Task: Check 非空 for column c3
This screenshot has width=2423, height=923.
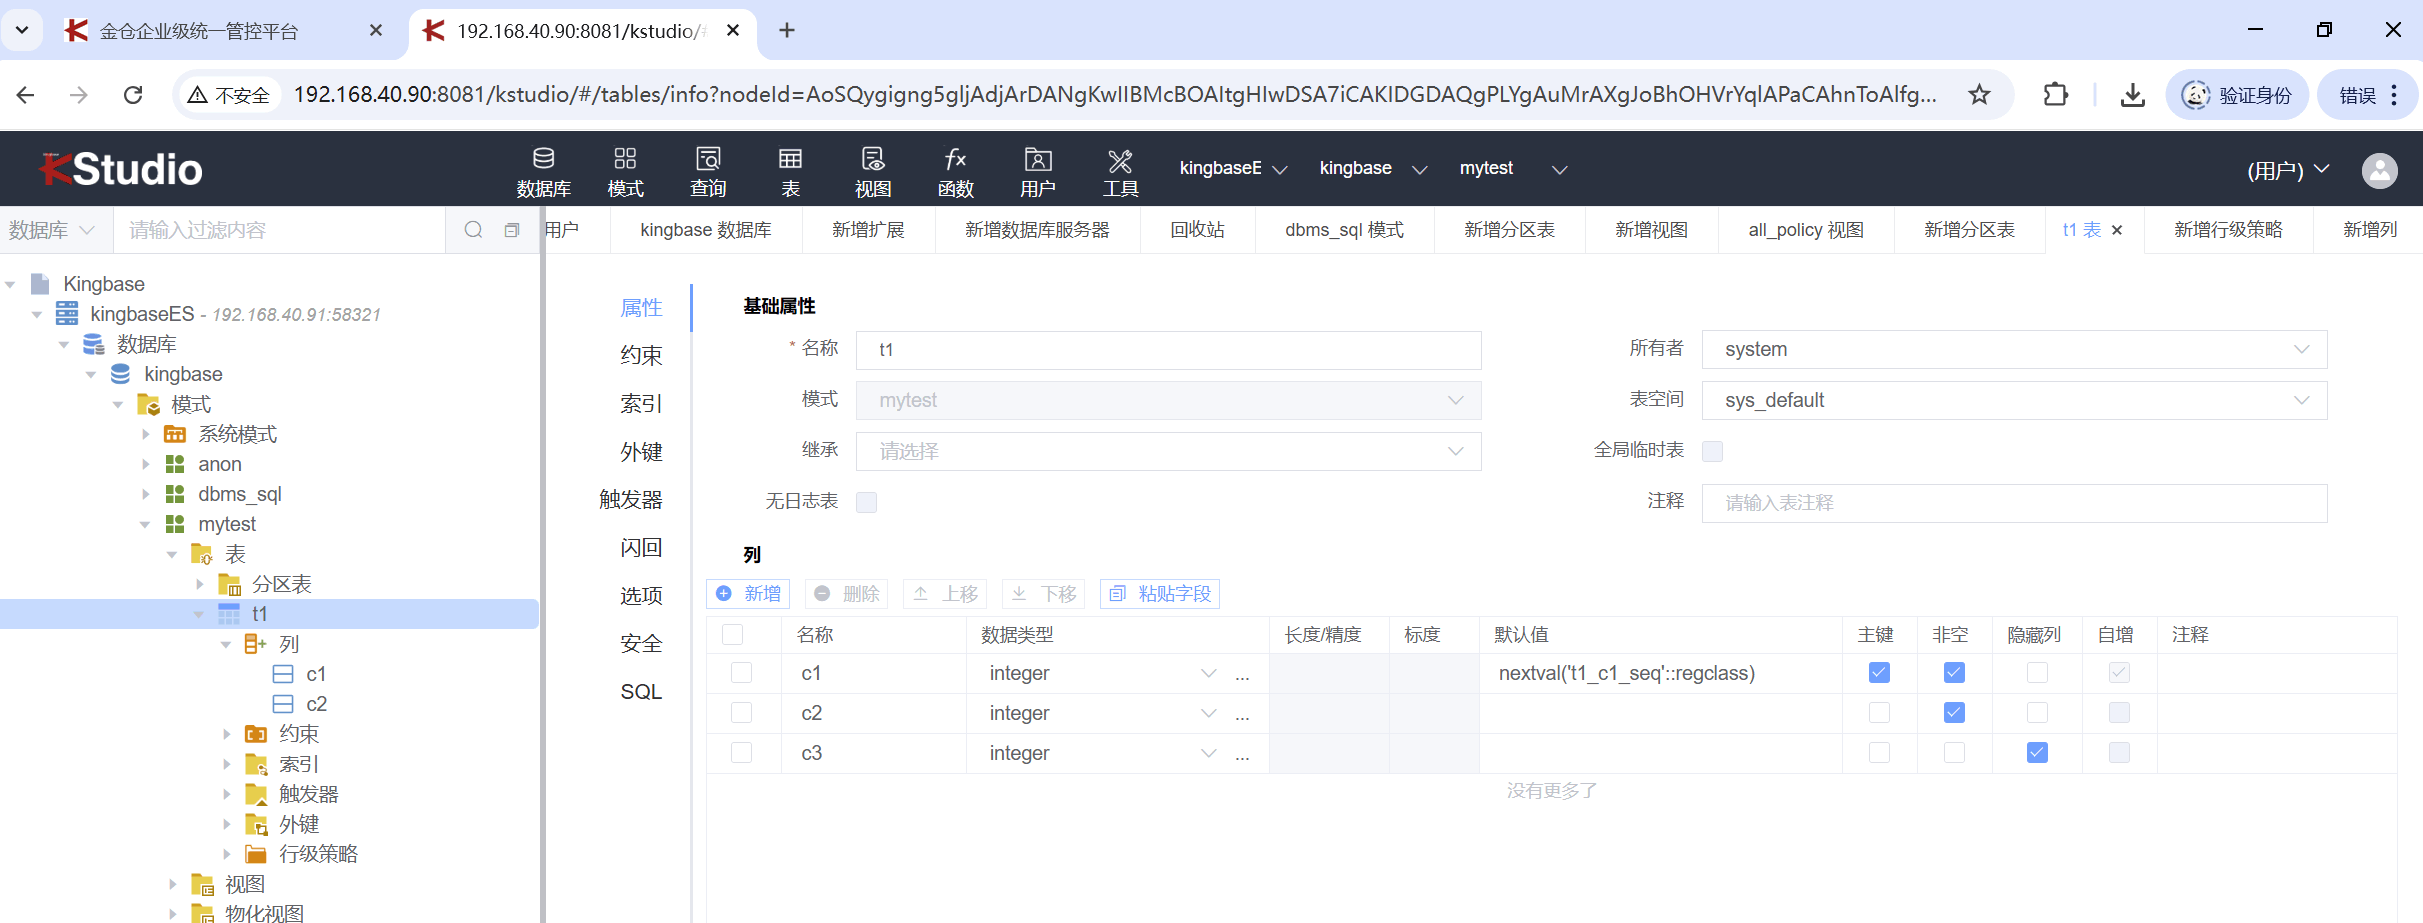Action: (x=1954, y=753)
